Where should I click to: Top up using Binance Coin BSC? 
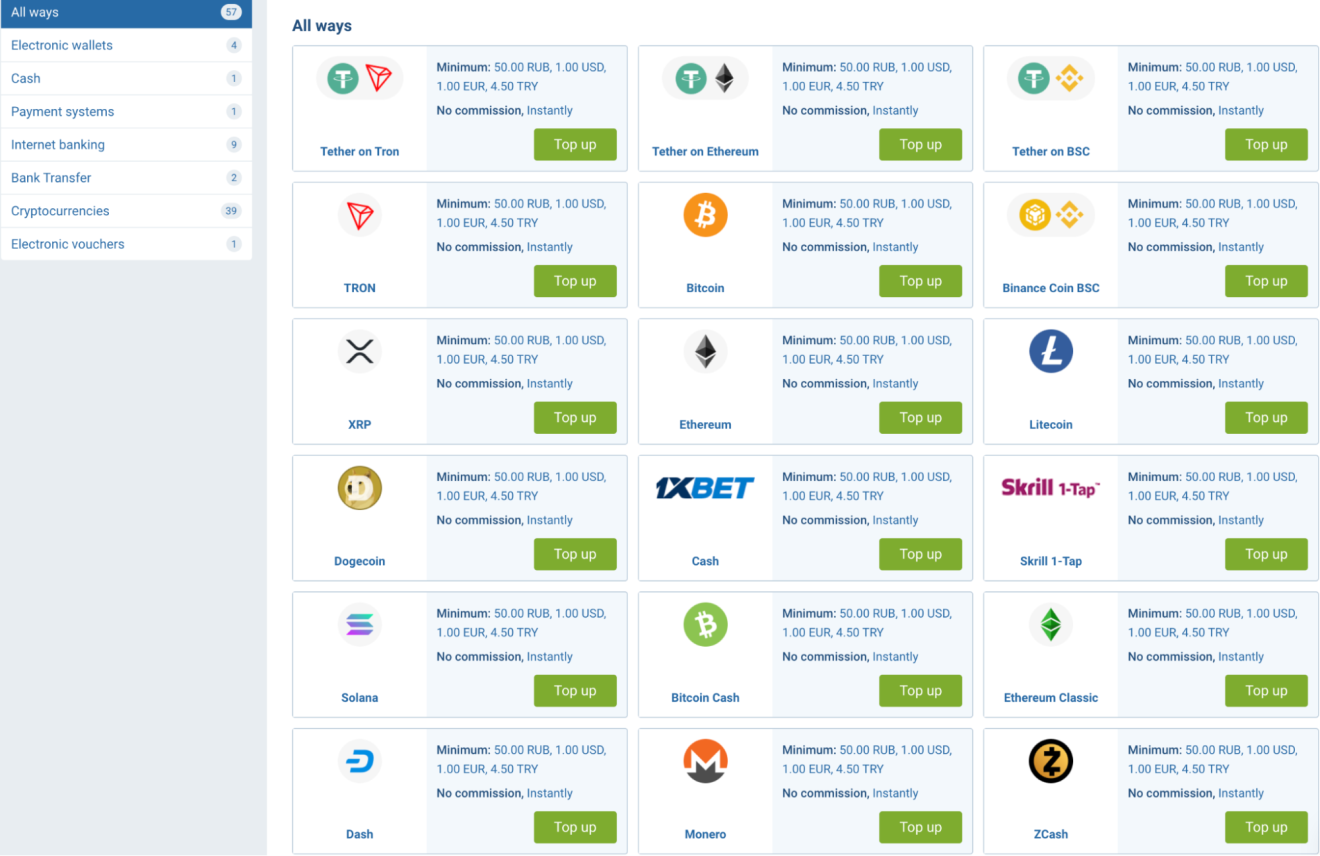point(1265,281)
